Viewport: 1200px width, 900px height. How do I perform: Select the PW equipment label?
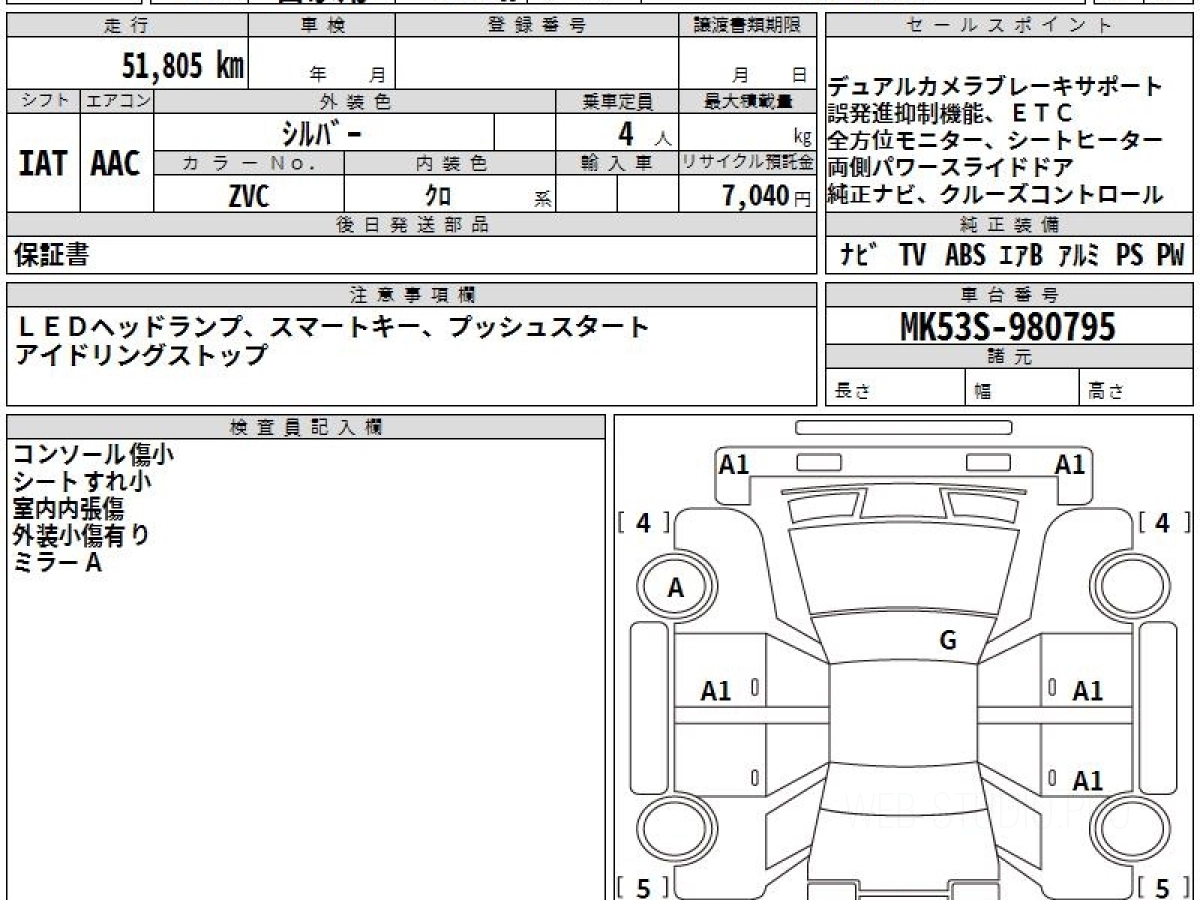click(1170, 255)
